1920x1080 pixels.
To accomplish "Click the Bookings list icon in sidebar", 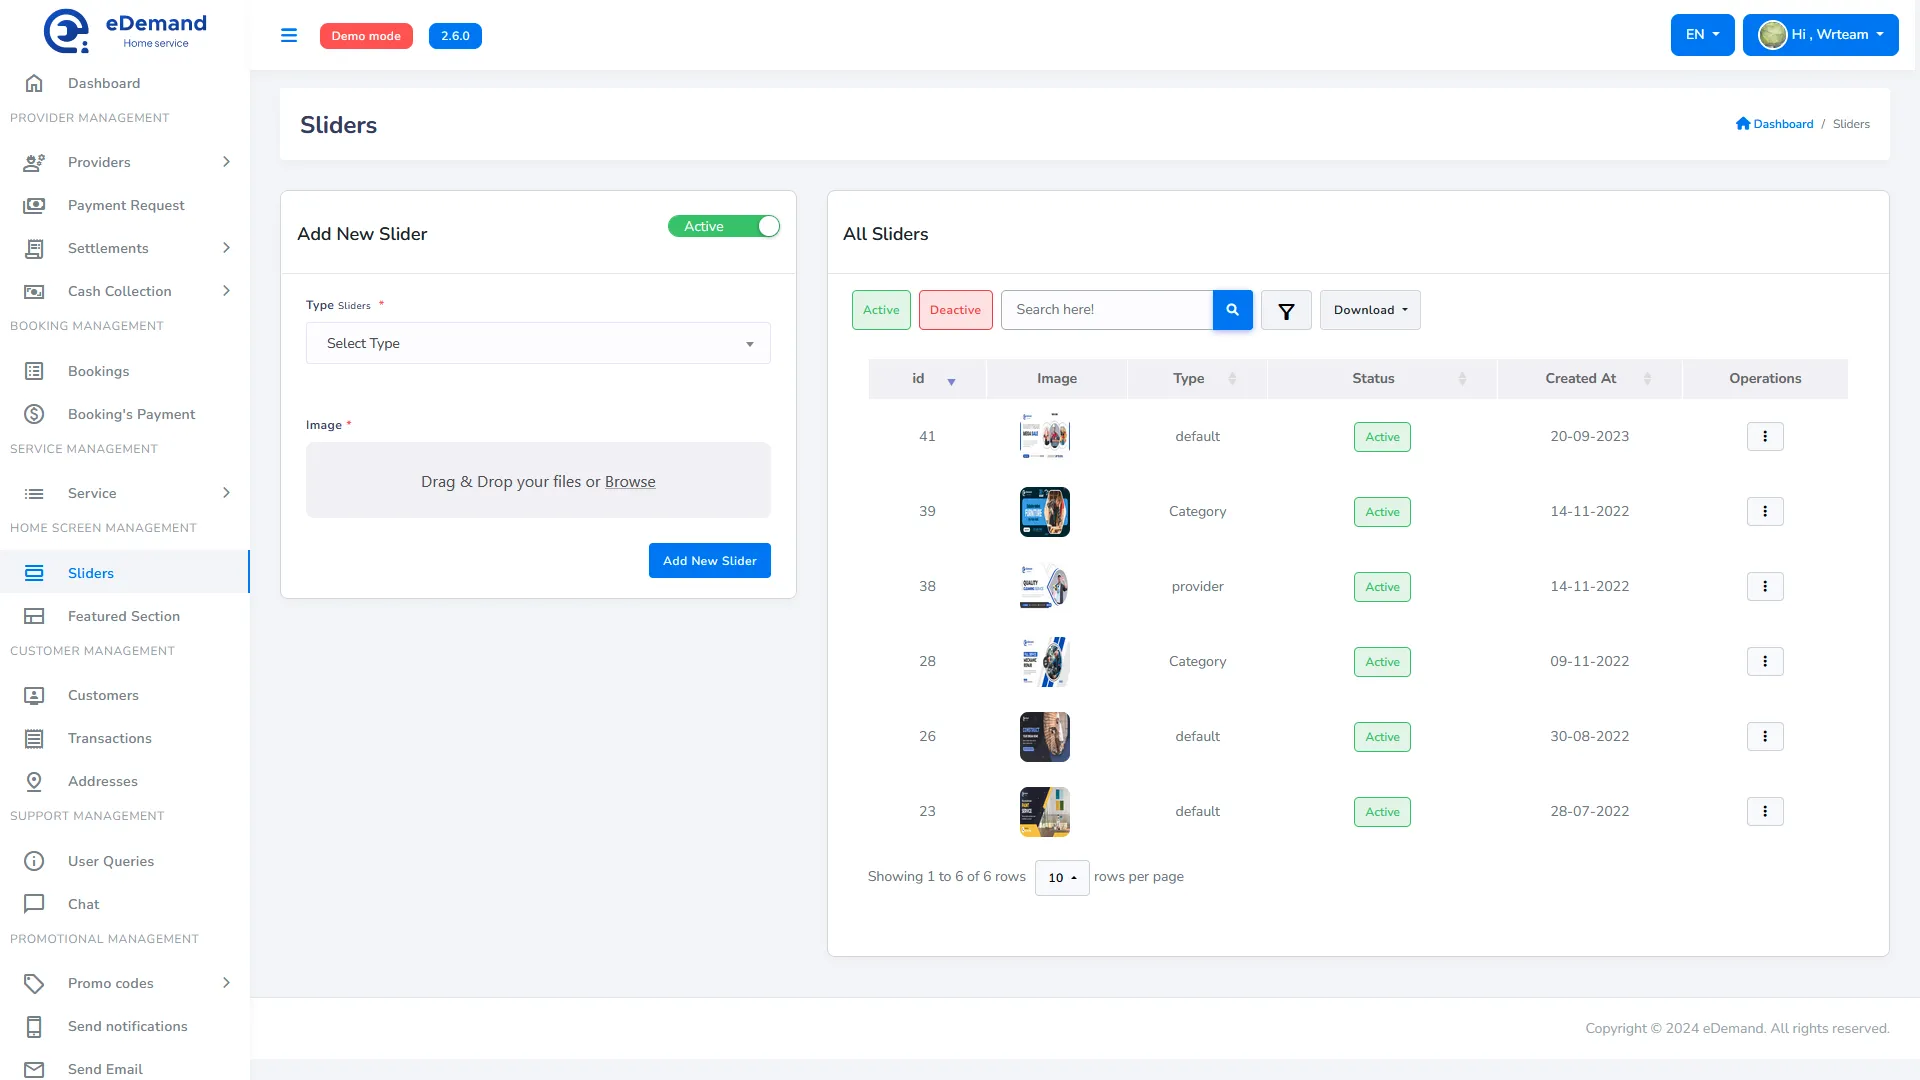I will [34, 371].
